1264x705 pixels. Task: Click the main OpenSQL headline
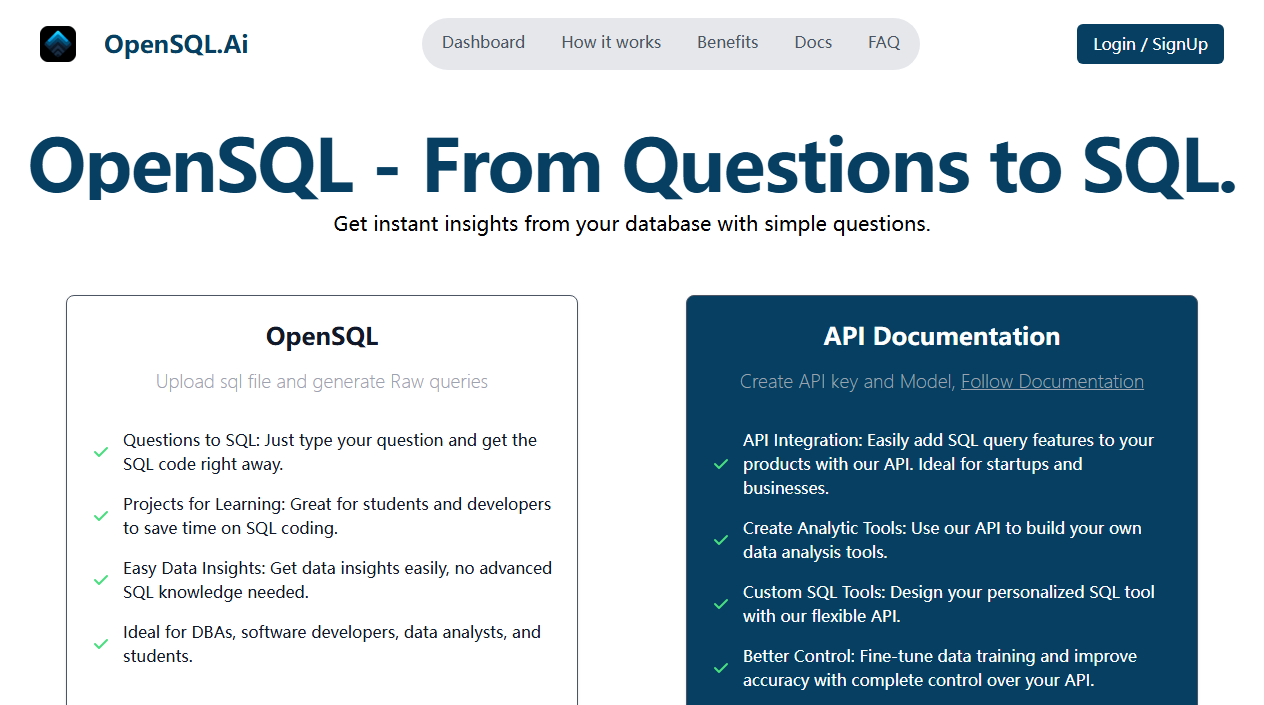[x=632, y=165]
